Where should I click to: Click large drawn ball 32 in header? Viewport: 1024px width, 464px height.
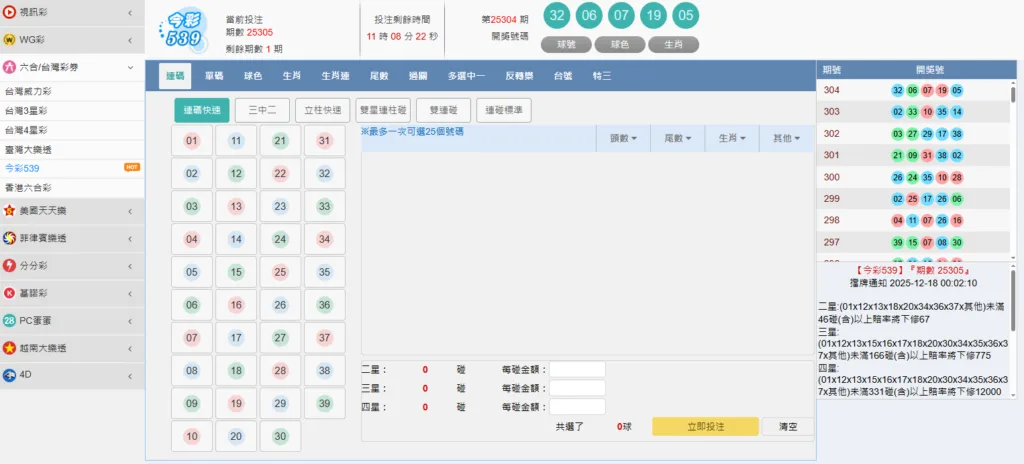click(x=557, y=16)
